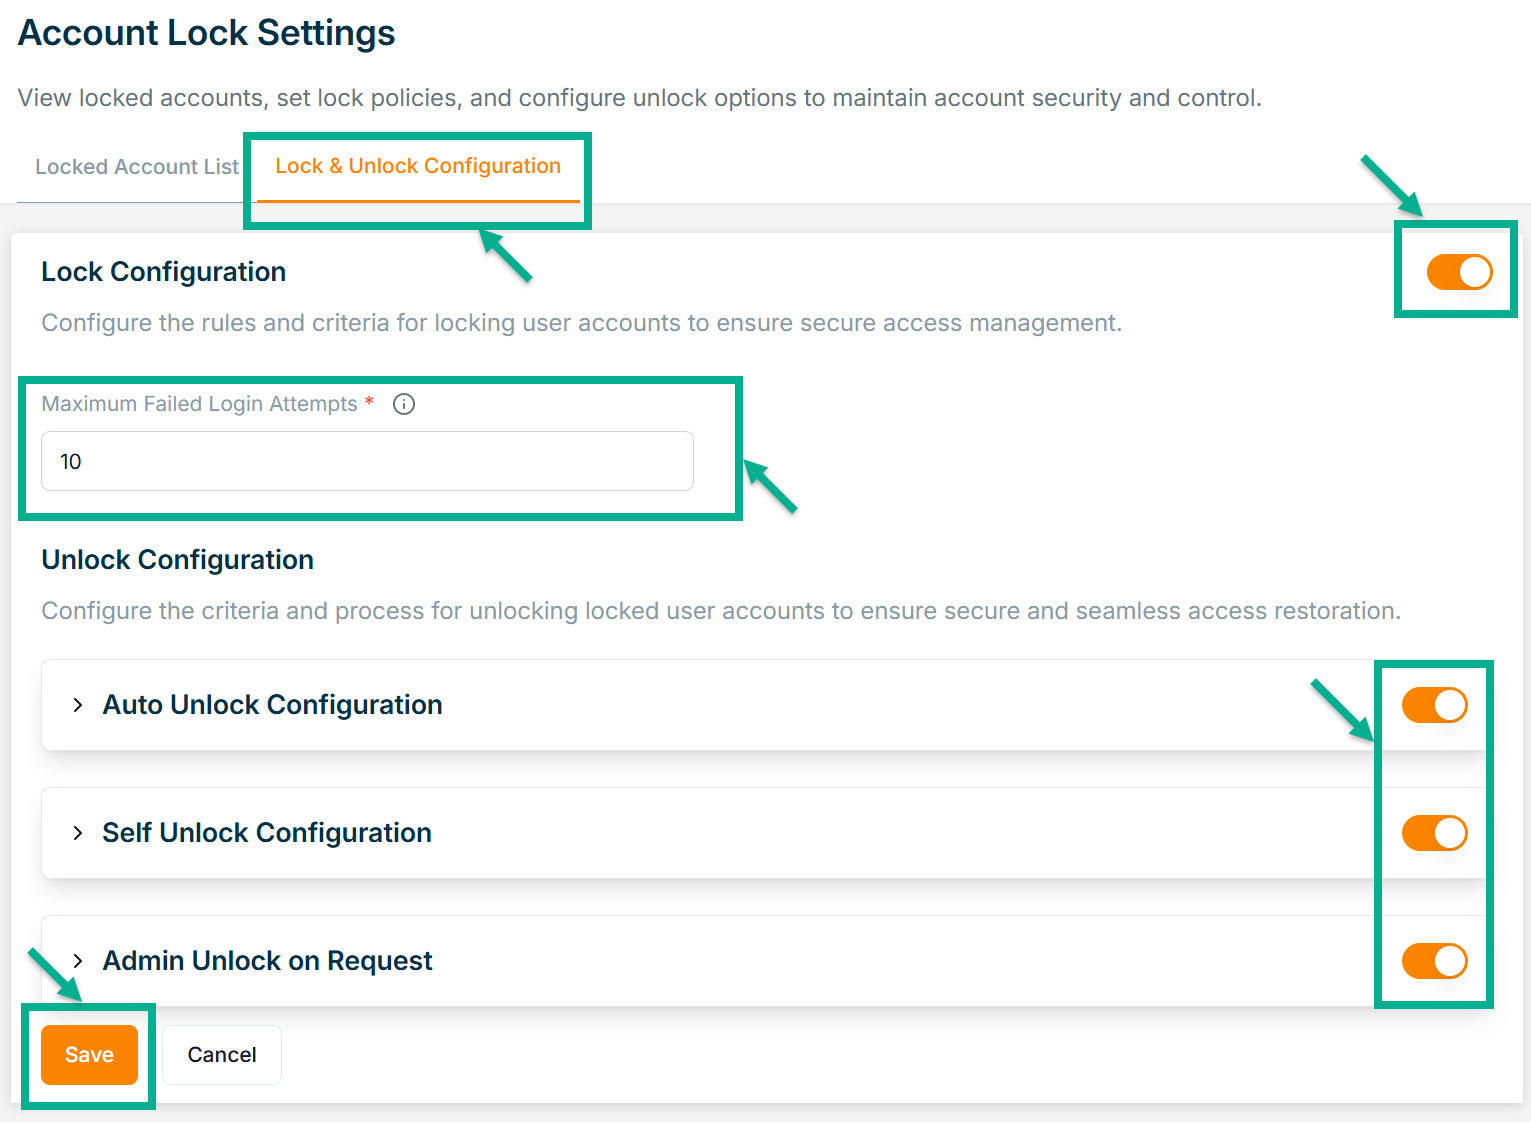Disable the Lock Configuration toggle switch
This screenshot has width=1531, height=1122.
click(x=1459, y=272)
